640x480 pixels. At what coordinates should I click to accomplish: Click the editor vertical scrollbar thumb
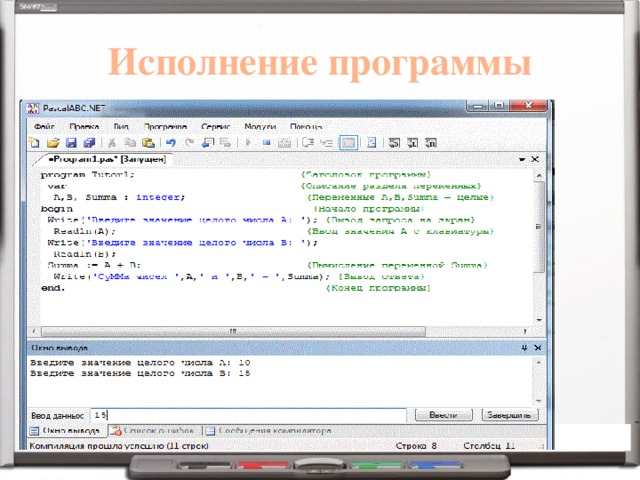[x=539, y=227]
